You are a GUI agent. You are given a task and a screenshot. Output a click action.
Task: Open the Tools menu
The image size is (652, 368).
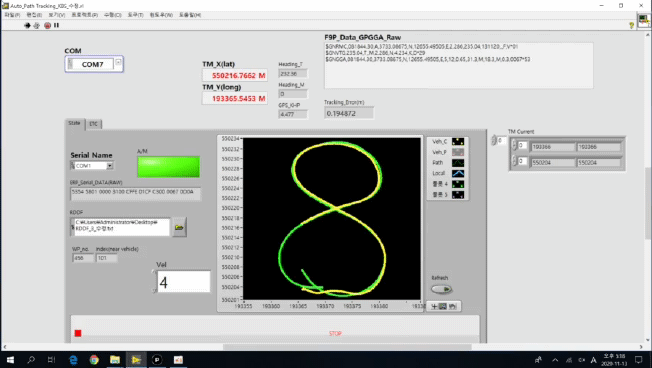click(x=135, y=15)
